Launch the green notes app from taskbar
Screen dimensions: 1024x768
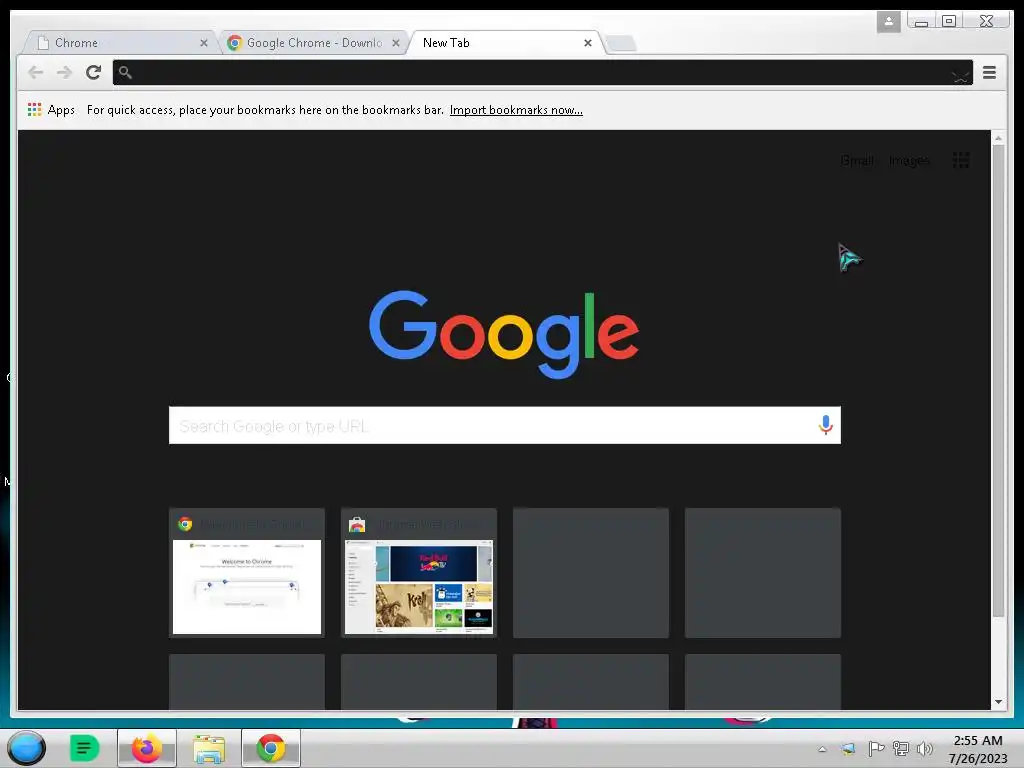(x=84, y=748)
